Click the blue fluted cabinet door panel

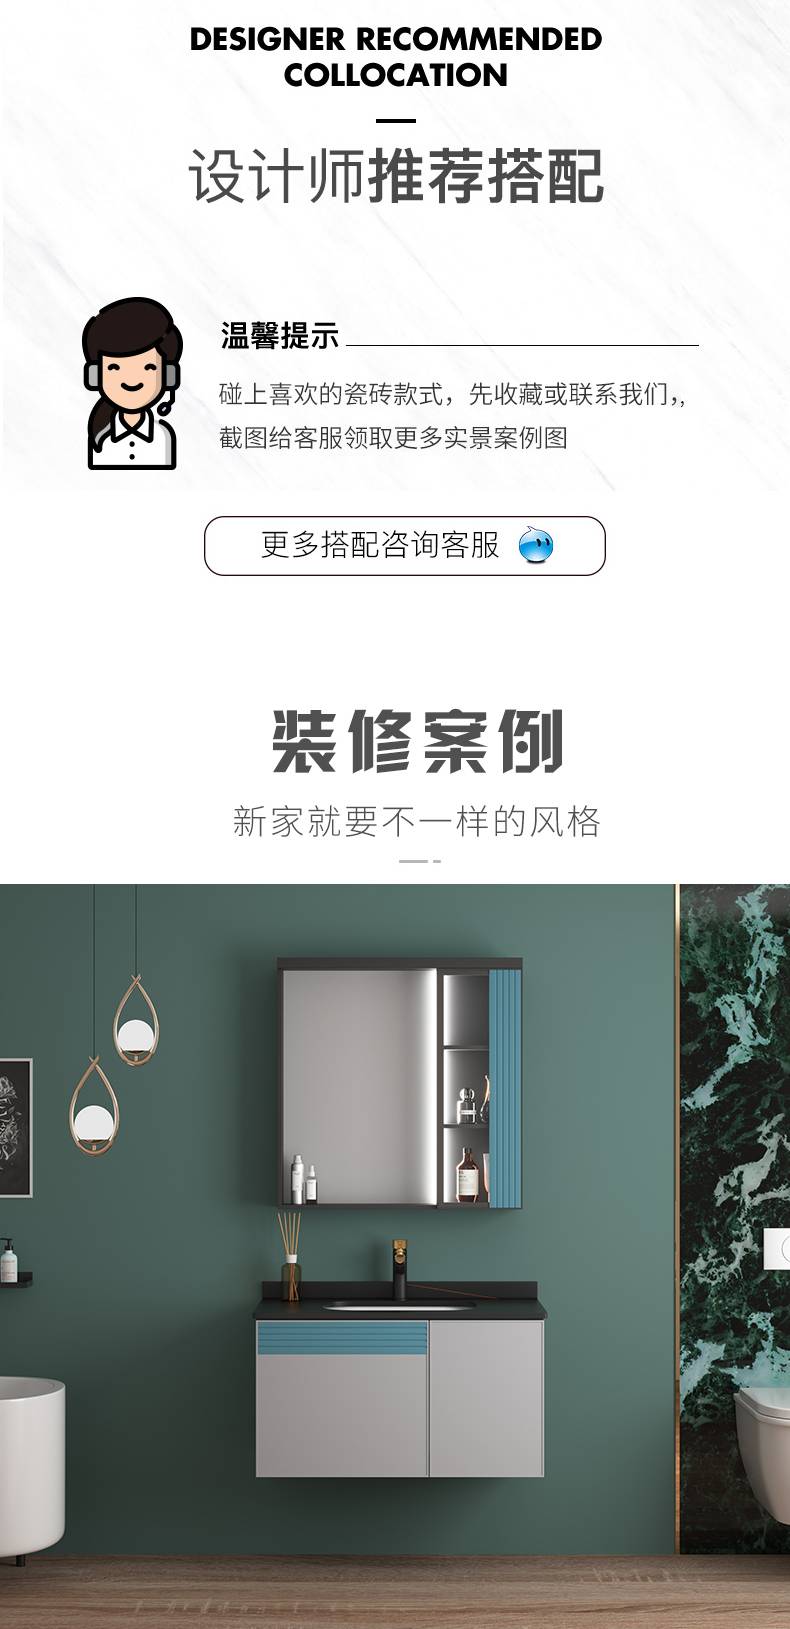[505, 1087]
